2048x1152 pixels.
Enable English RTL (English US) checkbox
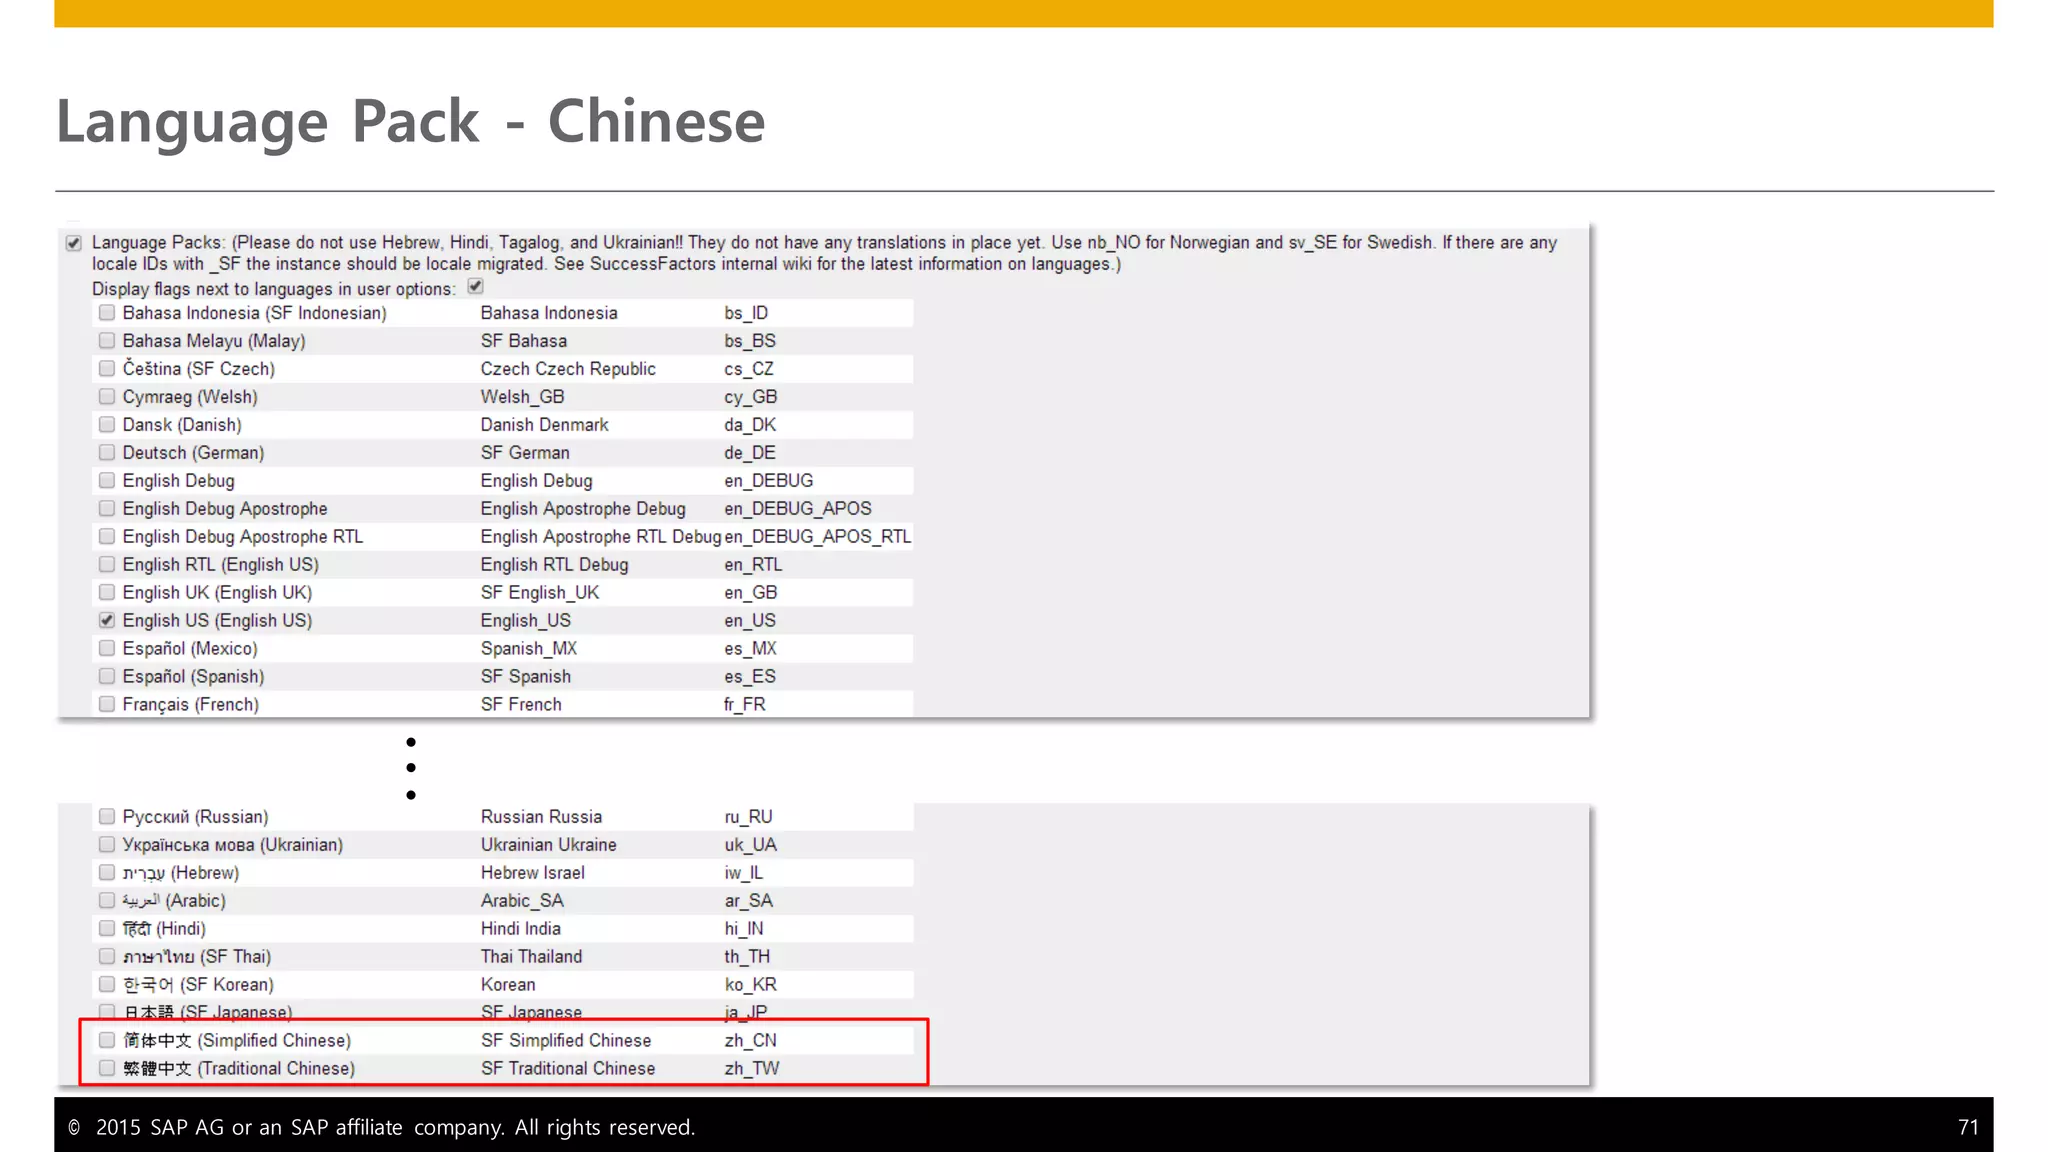pos(107,565)
